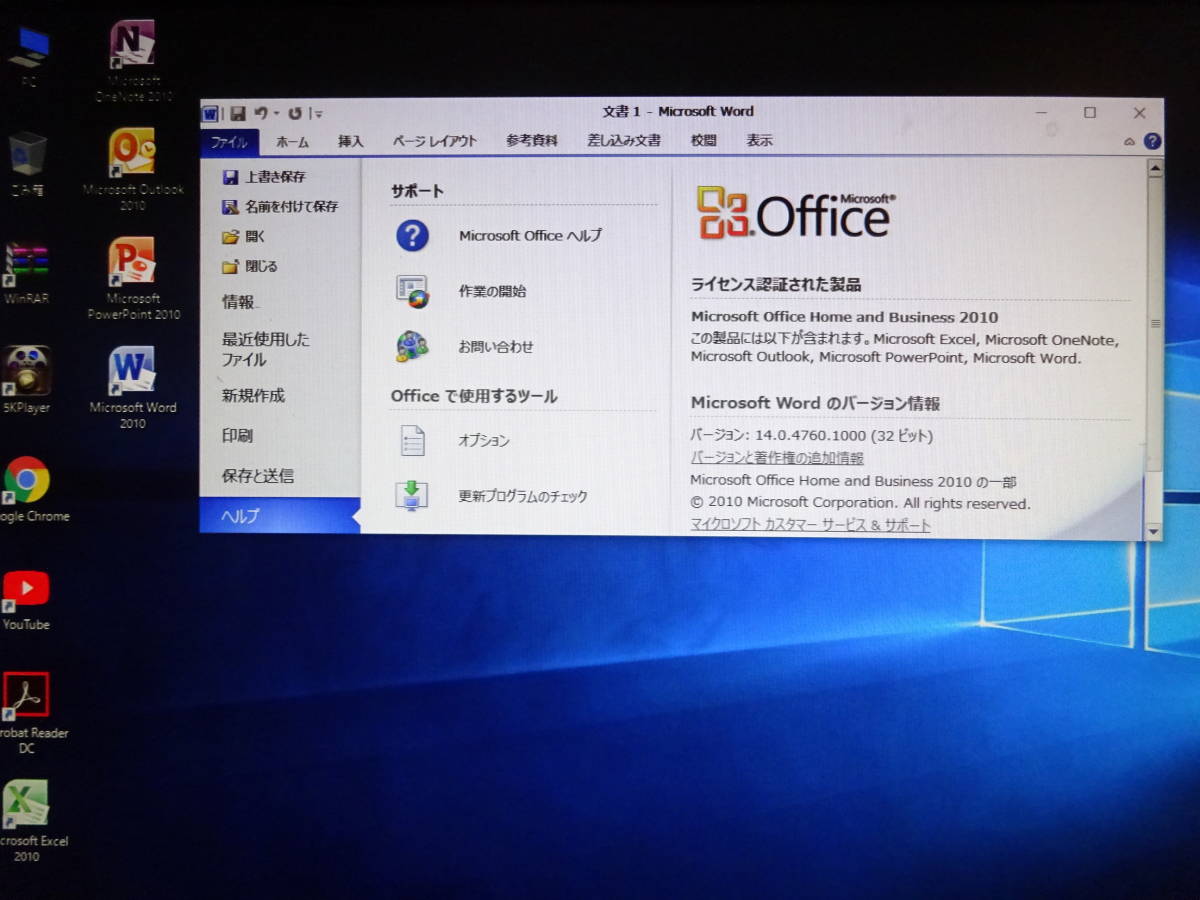The image size is (1200, 900).
Task: Open the 校閲 tab
Action: [704, 141]
